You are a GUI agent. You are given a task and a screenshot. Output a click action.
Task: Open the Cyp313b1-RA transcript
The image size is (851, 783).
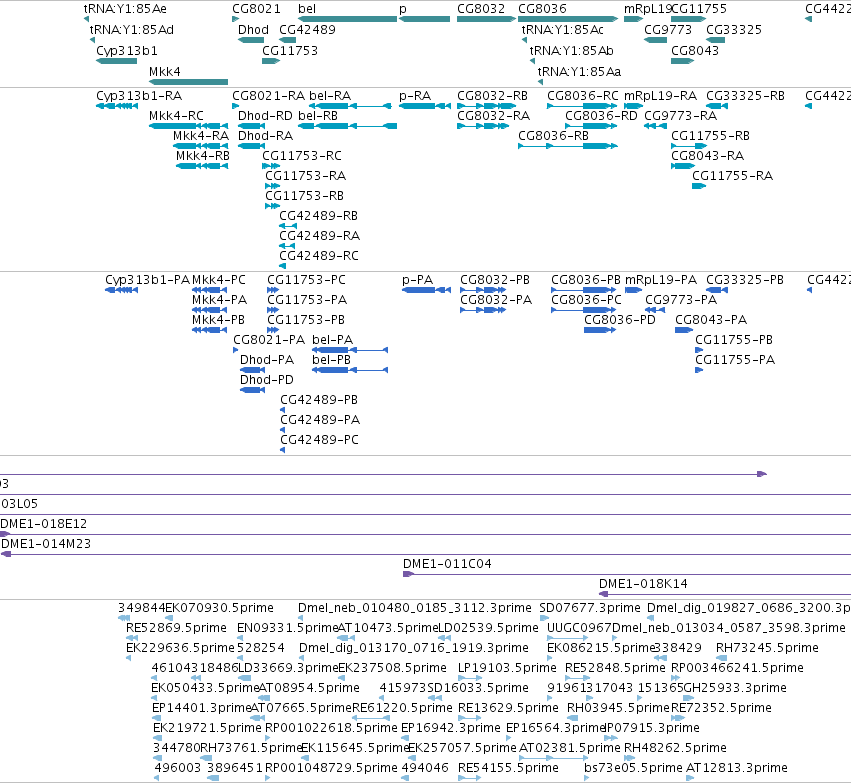(117, 106)
